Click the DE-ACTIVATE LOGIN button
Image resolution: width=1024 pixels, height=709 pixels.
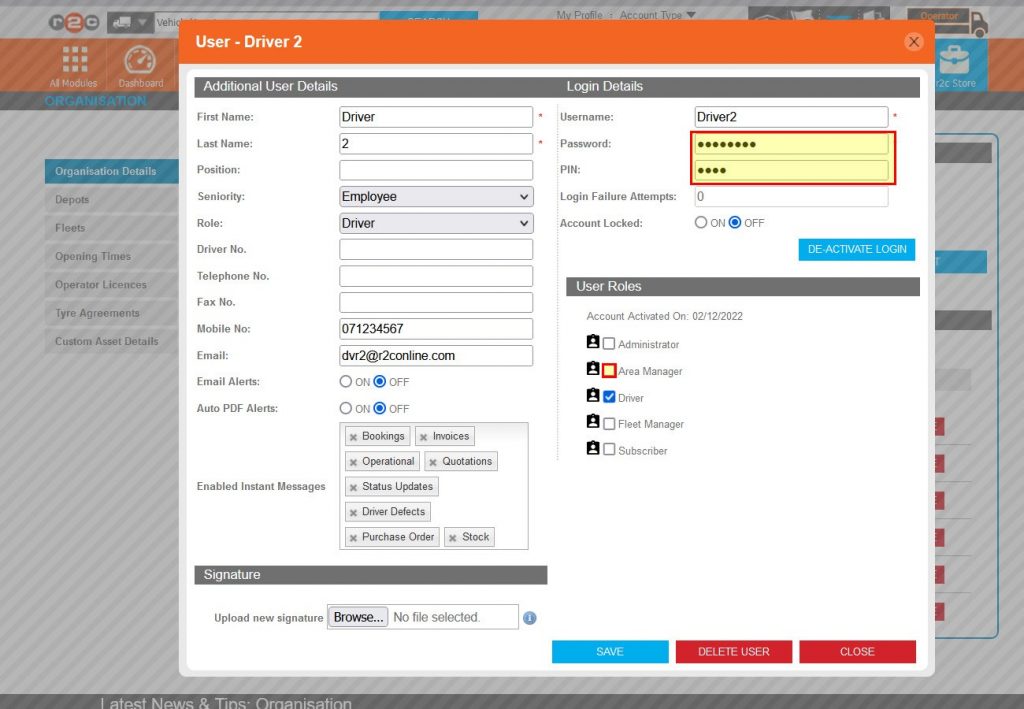[x=856, y=249]
